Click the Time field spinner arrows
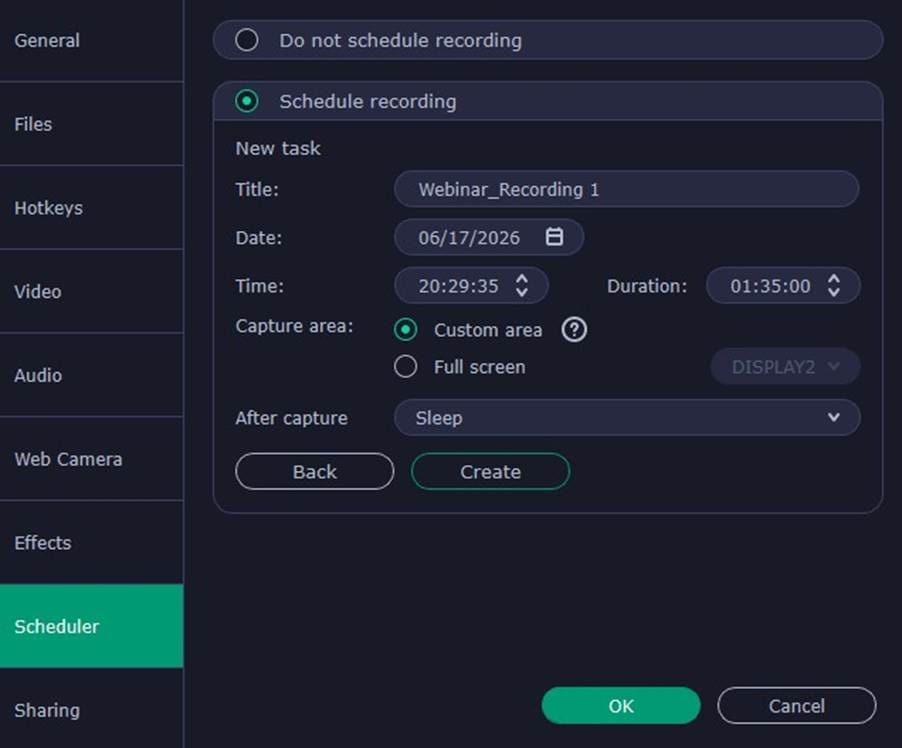Viewport: 902px width, 748px height. (x=521, y=286)
